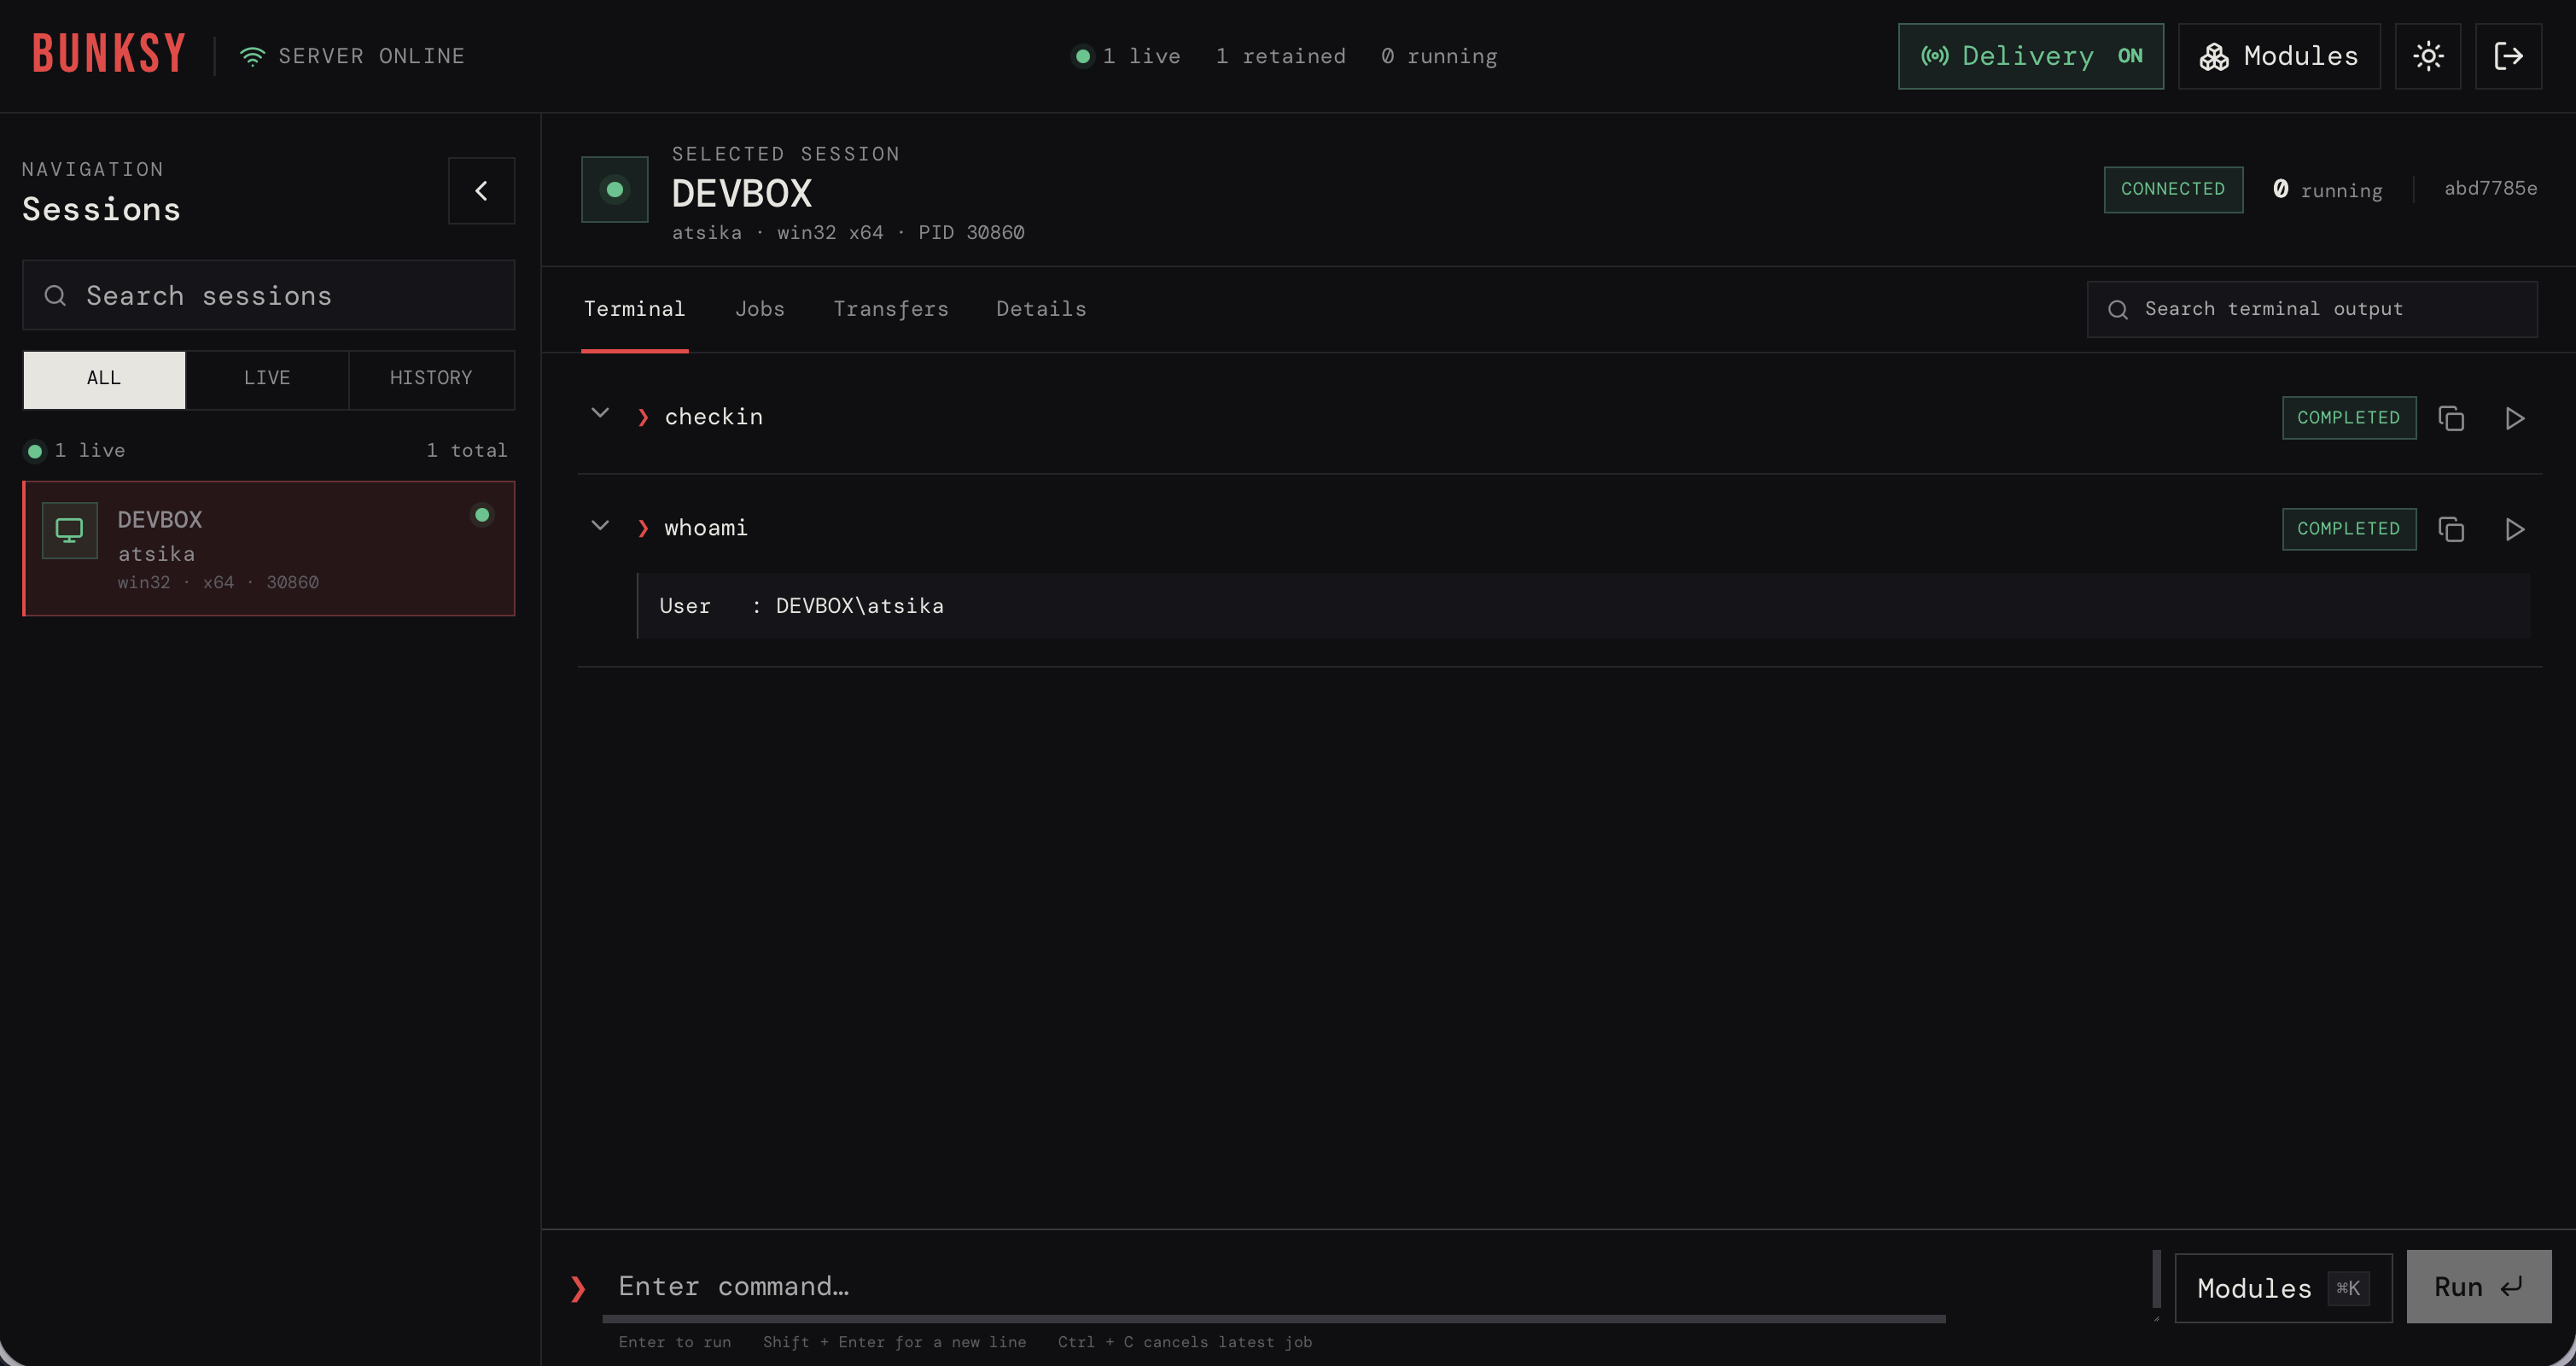The height and width of the screenshot is (1366, 2576).
Task: Click the checkin command text
Action: (714, 417)
